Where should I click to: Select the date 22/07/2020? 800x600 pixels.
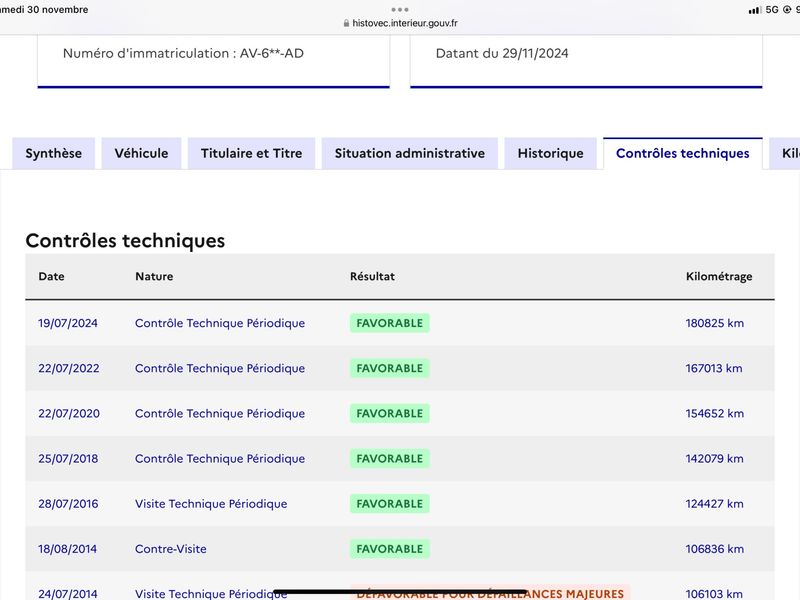[x=69, y=413]
